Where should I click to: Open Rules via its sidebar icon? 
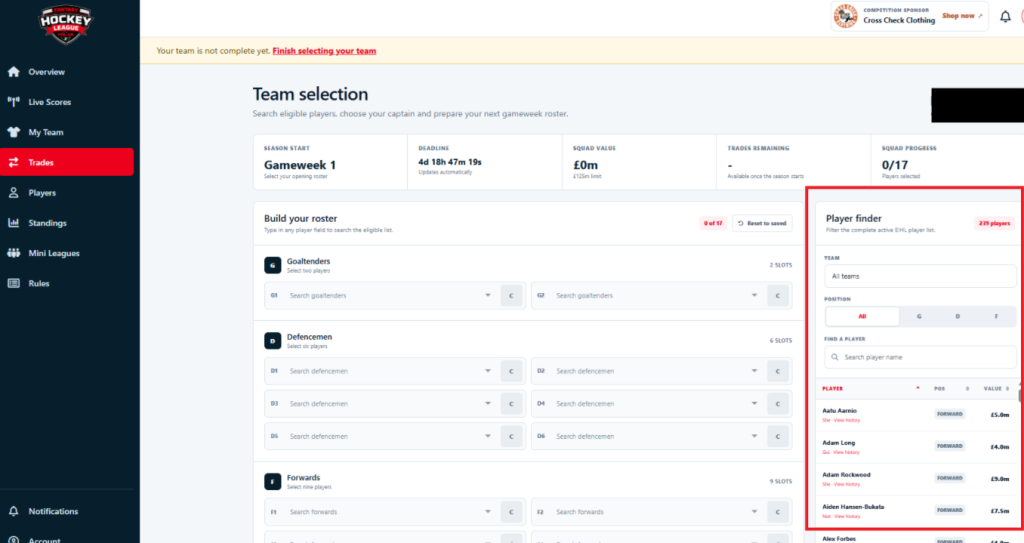pos(14,283)
